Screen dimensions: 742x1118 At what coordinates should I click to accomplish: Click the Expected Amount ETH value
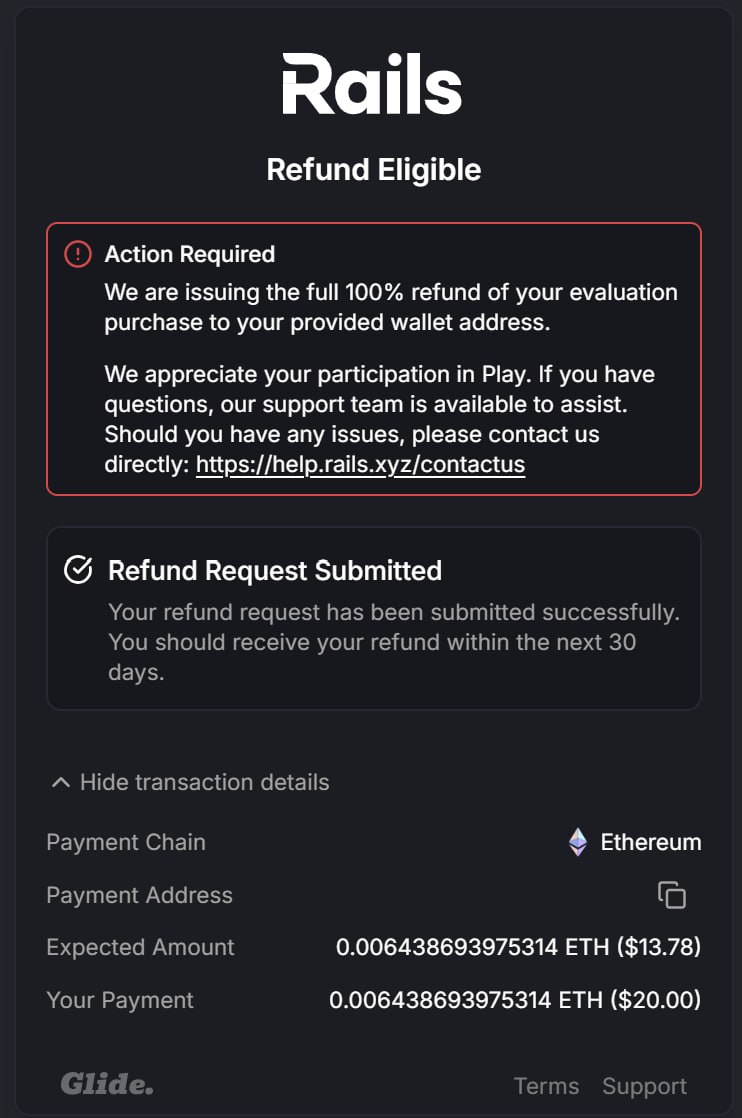tap(518, 947)
